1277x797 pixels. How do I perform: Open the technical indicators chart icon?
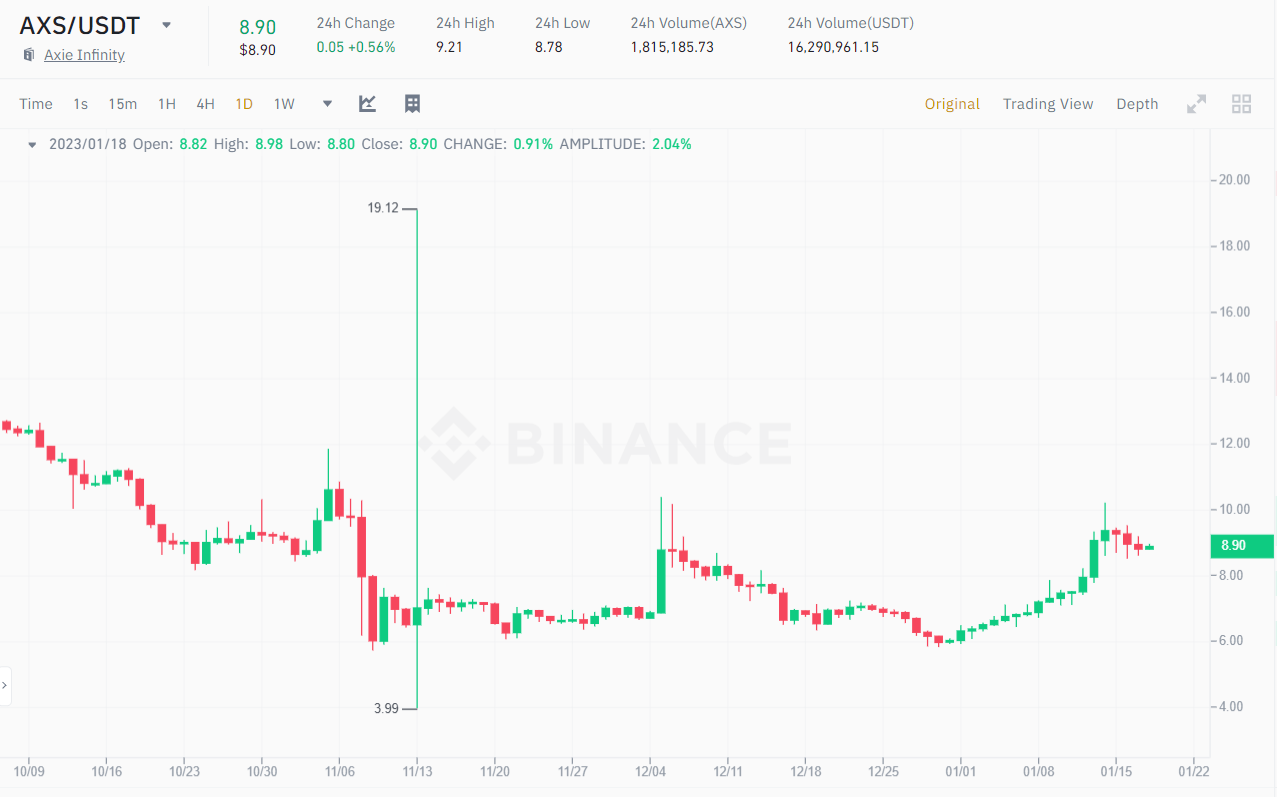click(367, 103)
